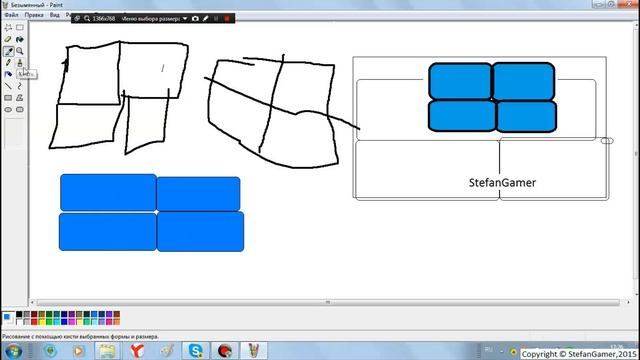640x360 pixels.
Task: Pause the screen recording
Action: click(216, 18)
